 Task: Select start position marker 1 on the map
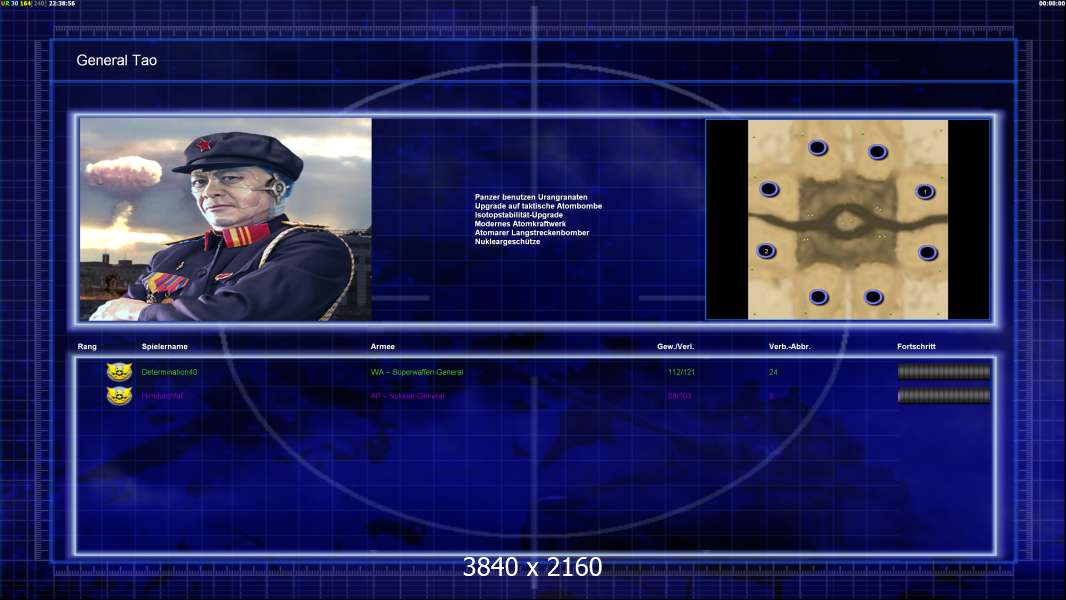tap(925, 192)
